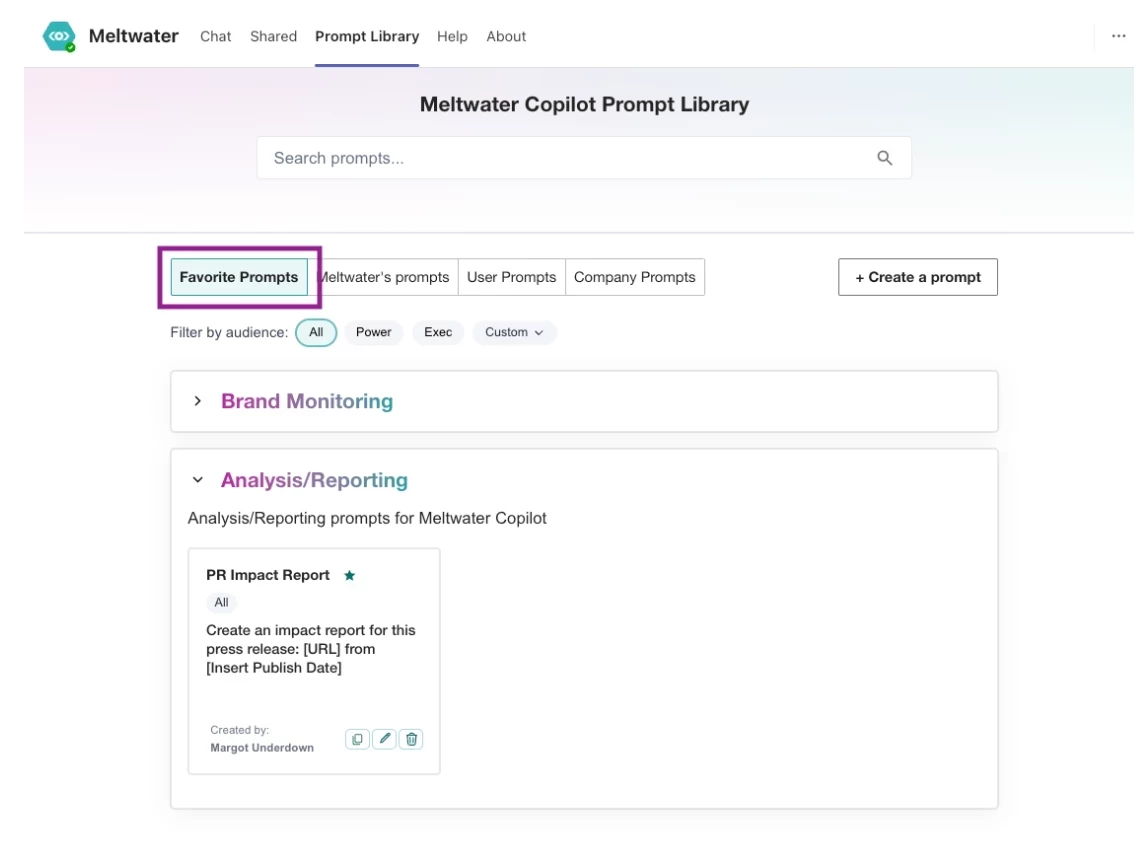The width and height of the screenshot is (1138, 868).
Task: Open the User Prompts tab
Action: click(512, 277)
